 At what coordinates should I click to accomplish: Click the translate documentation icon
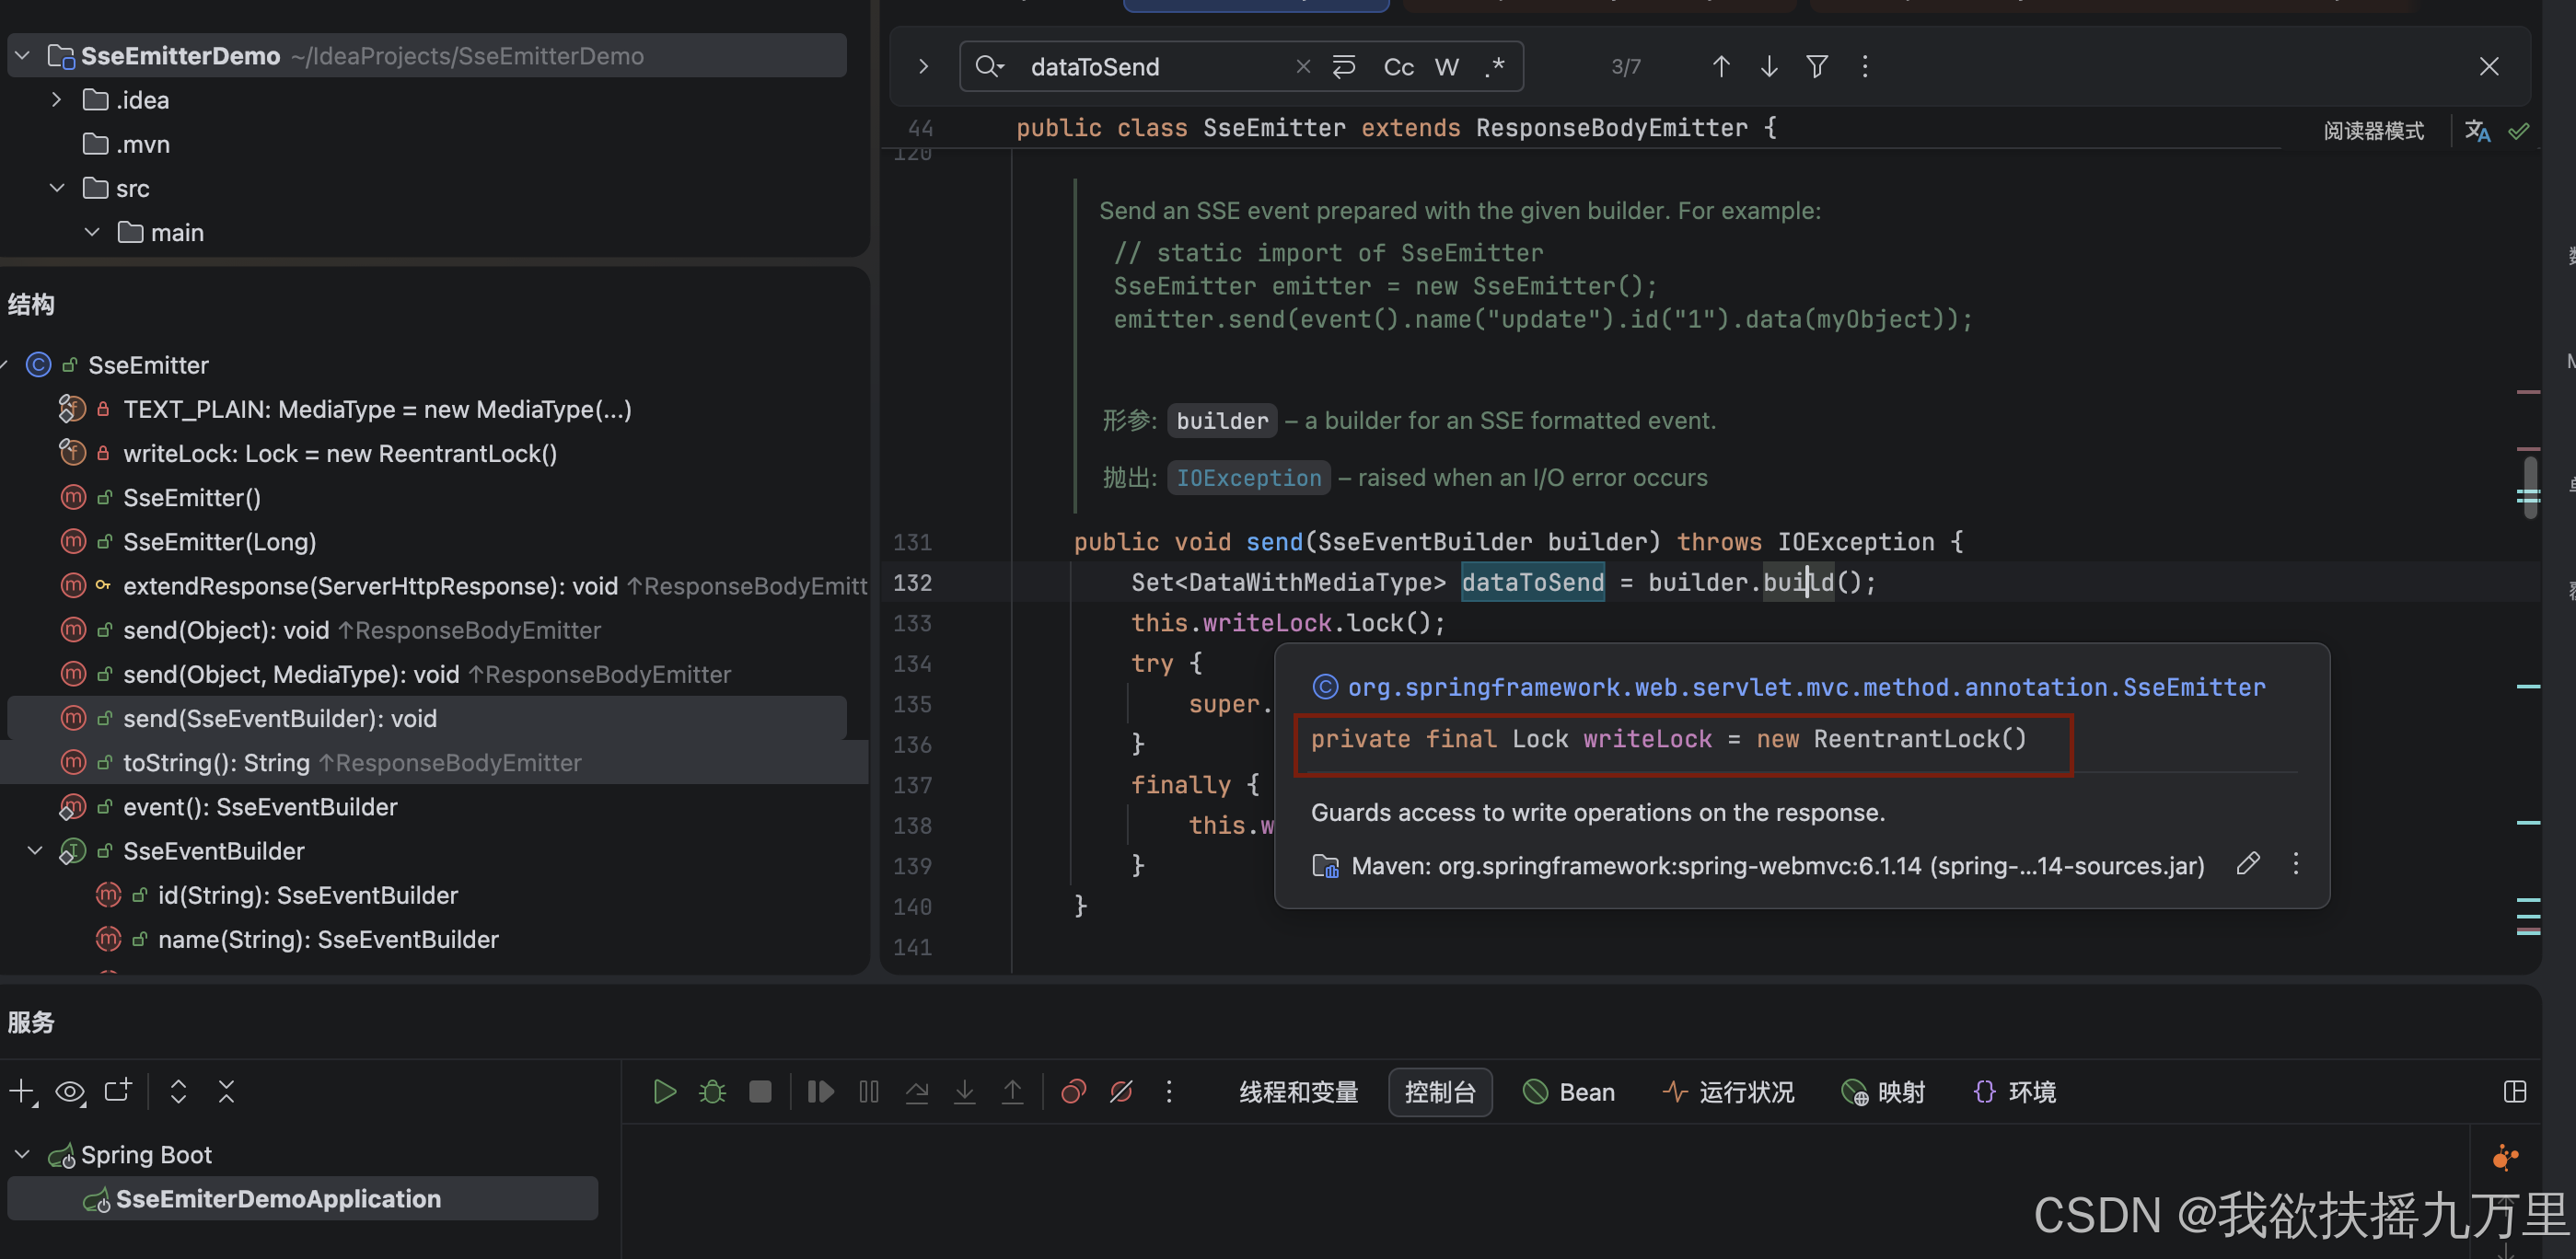click(x=2477, y=130)
